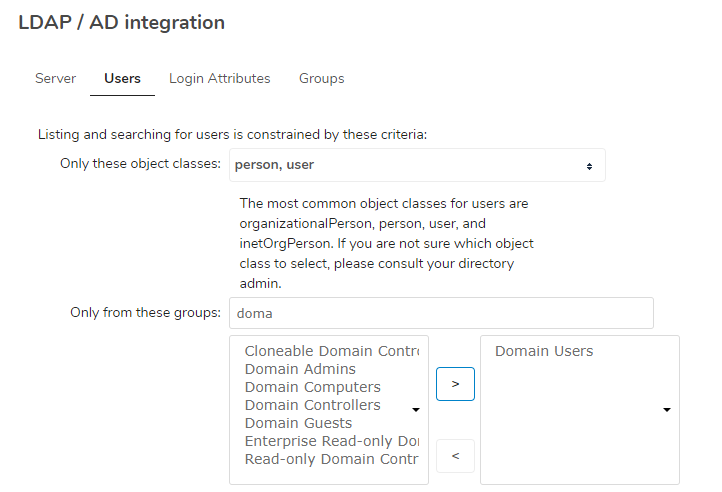
Task: Select the Users tab
Action: [x=122, y=78]
